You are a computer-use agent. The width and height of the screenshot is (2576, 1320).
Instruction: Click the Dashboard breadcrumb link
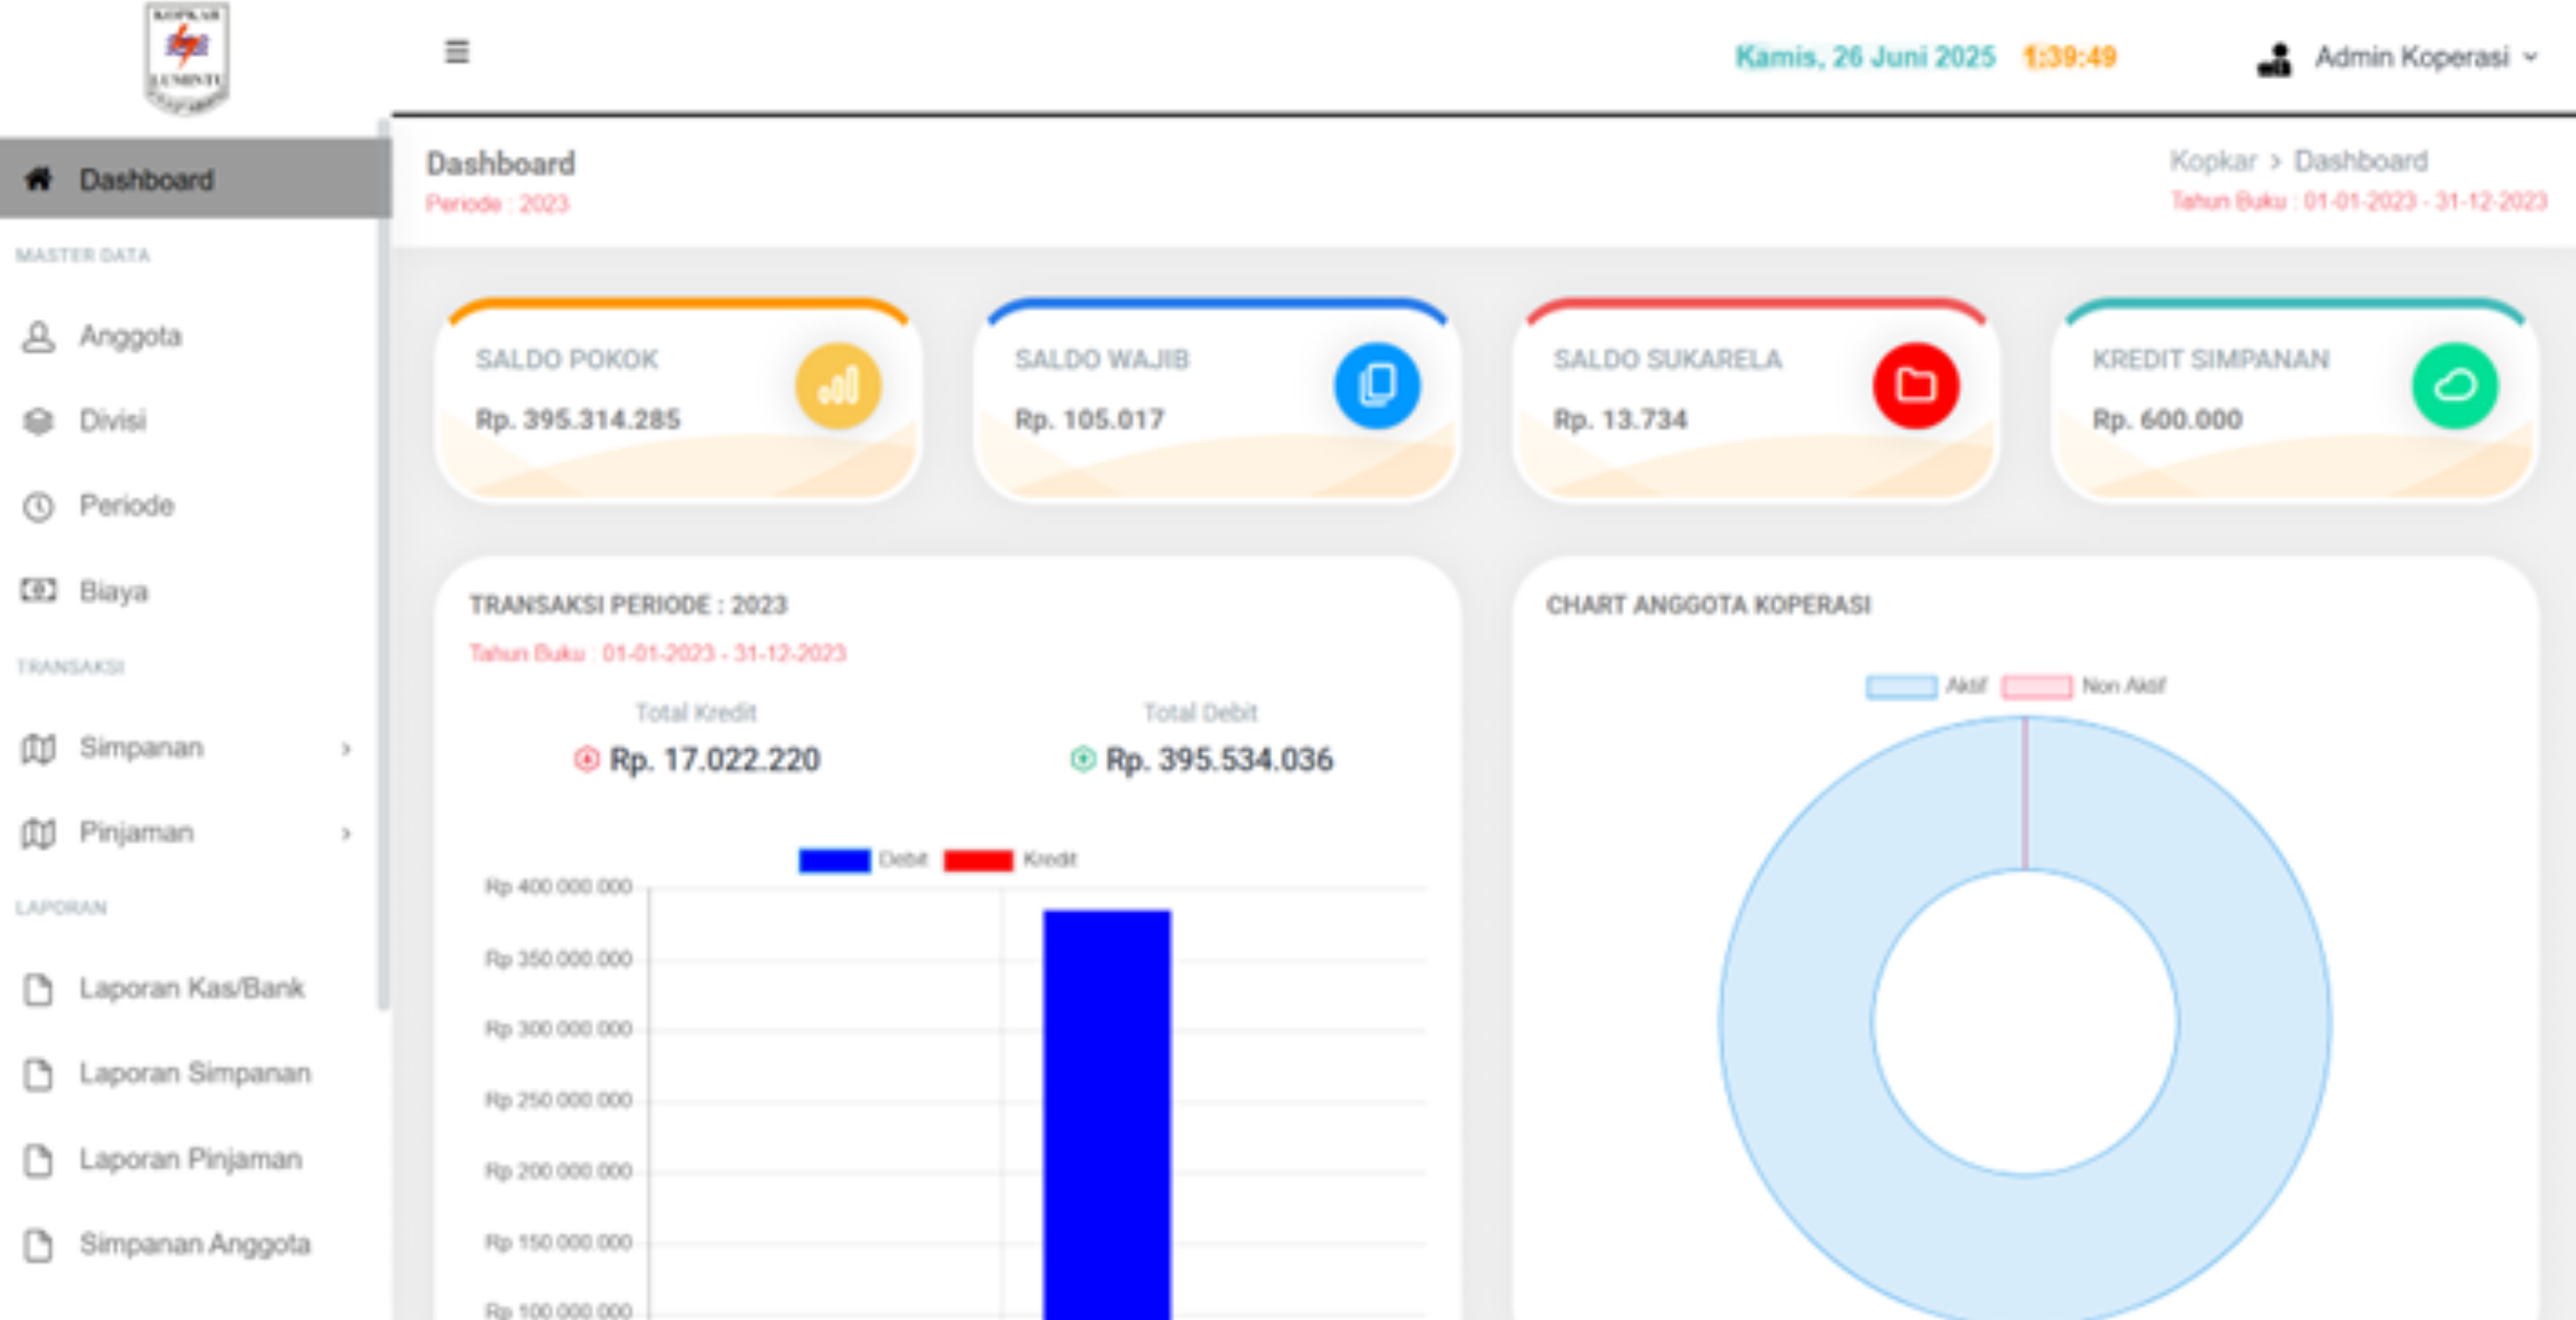pos(2361,161)
